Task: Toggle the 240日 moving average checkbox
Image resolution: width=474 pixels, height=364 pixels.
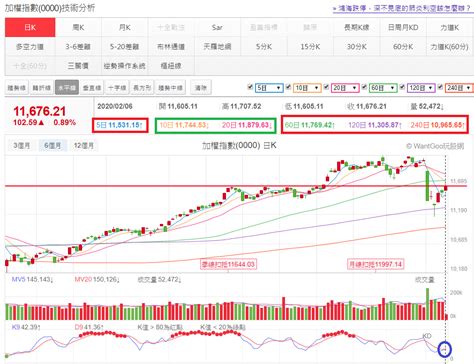Action: (x=440, y=87)
